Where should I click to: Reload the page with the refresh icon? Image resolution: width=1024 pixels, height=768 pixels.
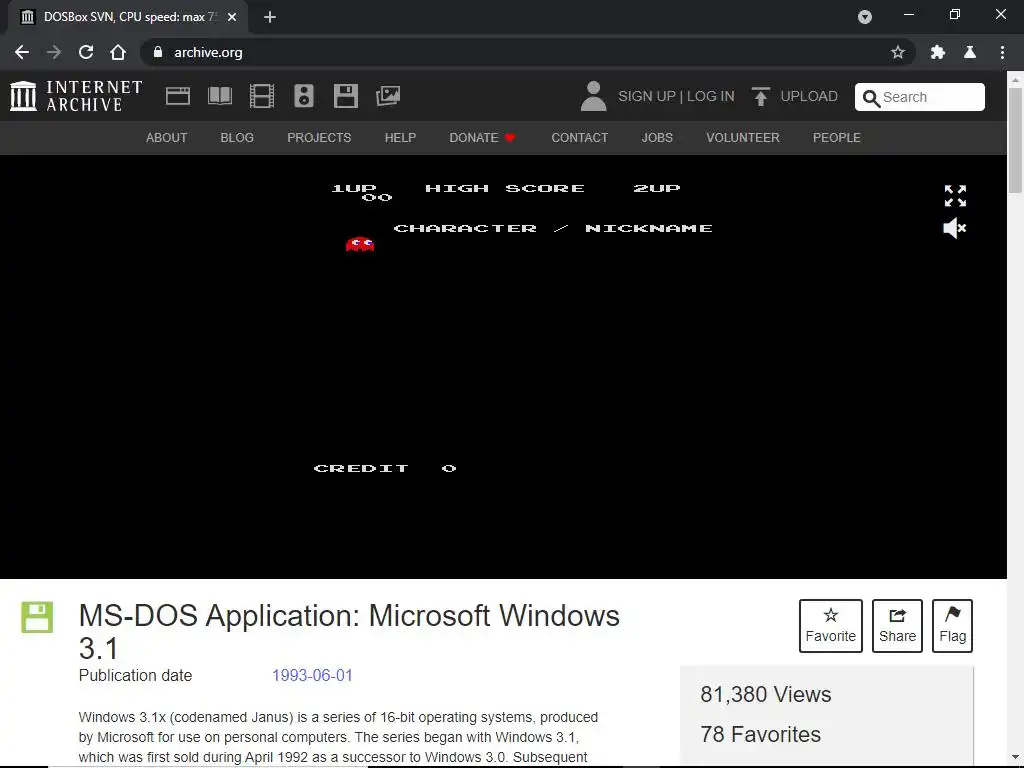pyautogui.click(x=86, y=52)
